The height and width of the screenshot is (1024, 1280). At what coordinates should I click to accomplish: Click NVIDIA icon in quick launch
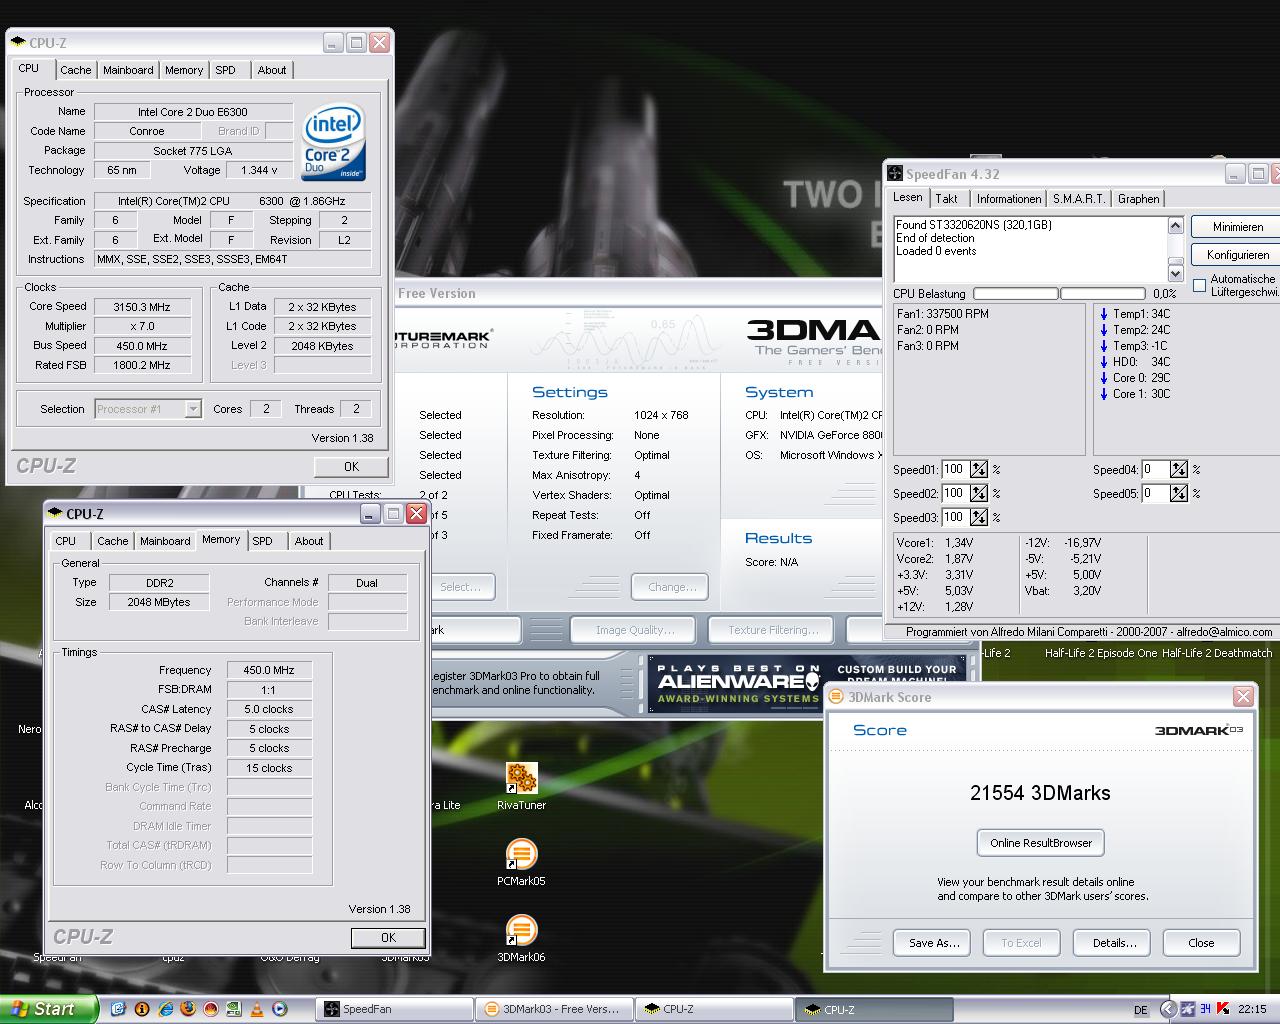[x=234, y=1009]
